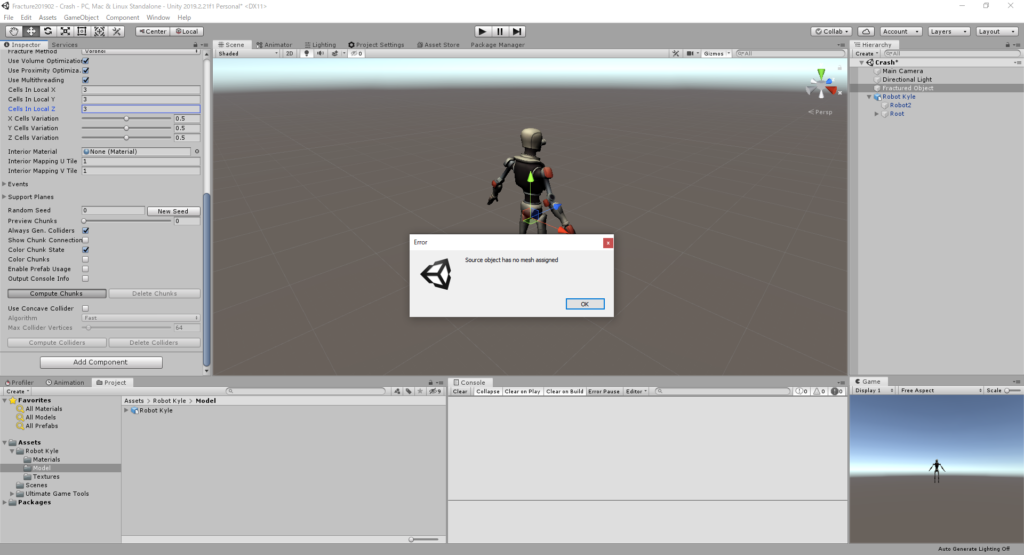Open the GameObject menu
Screen dimensions: 1024x555
[x=81, y=18]
